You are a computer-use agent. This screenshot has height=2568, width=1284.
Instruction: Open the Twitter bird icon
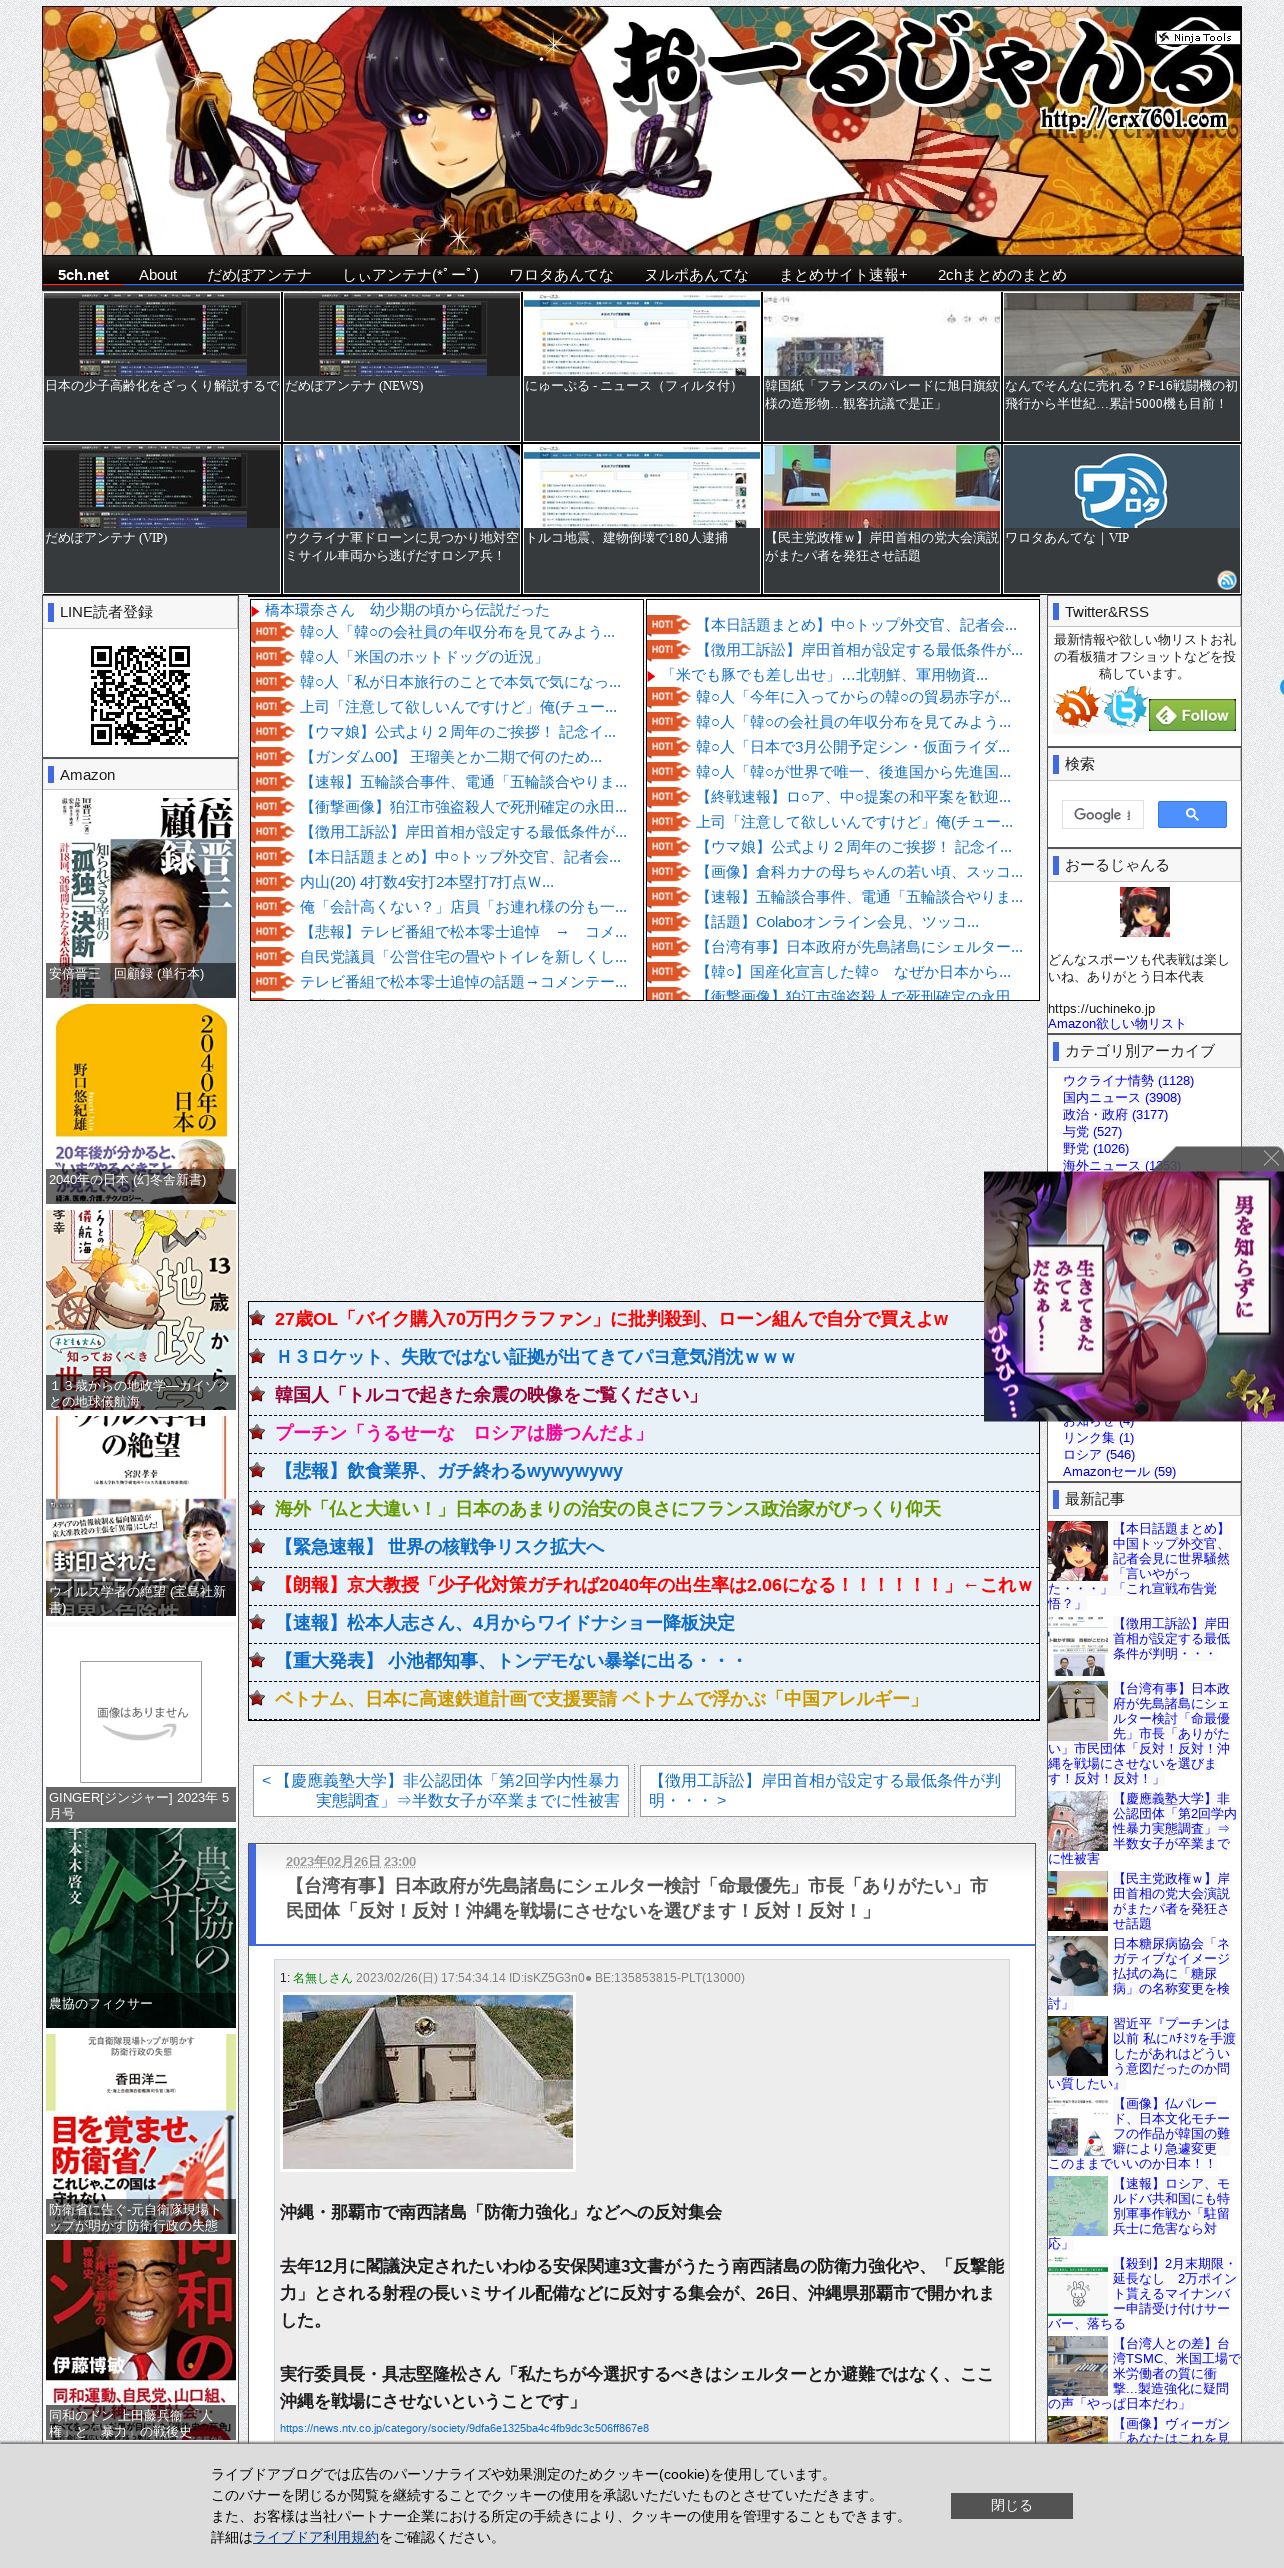[1124, 708]
